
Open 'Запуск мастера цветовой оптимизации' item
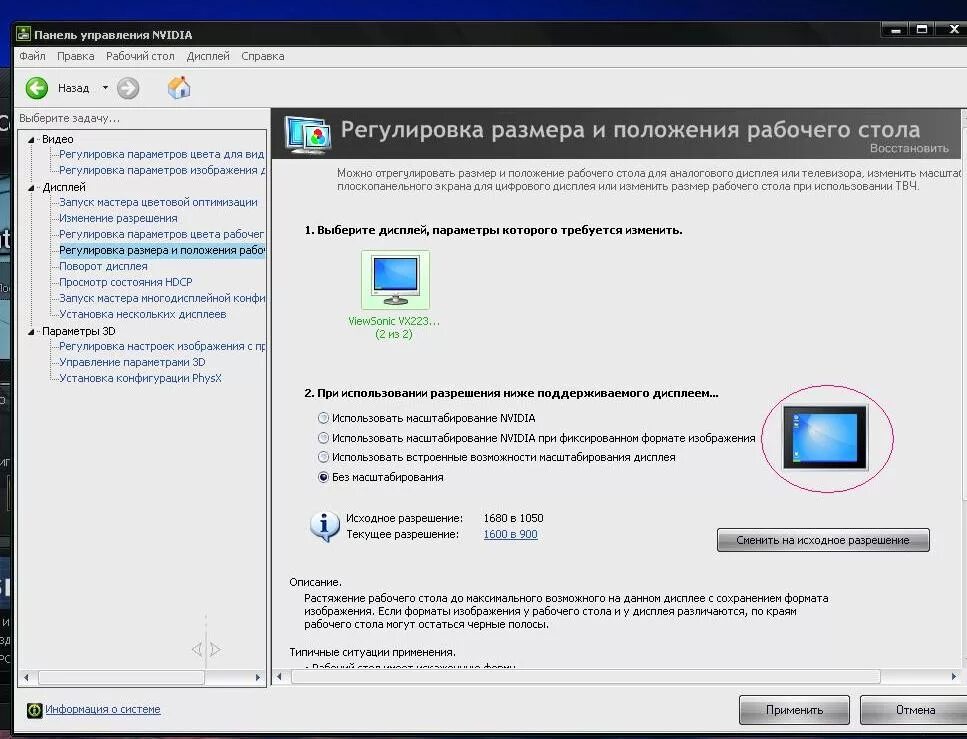pyautogui.click(x=158, y=202)
